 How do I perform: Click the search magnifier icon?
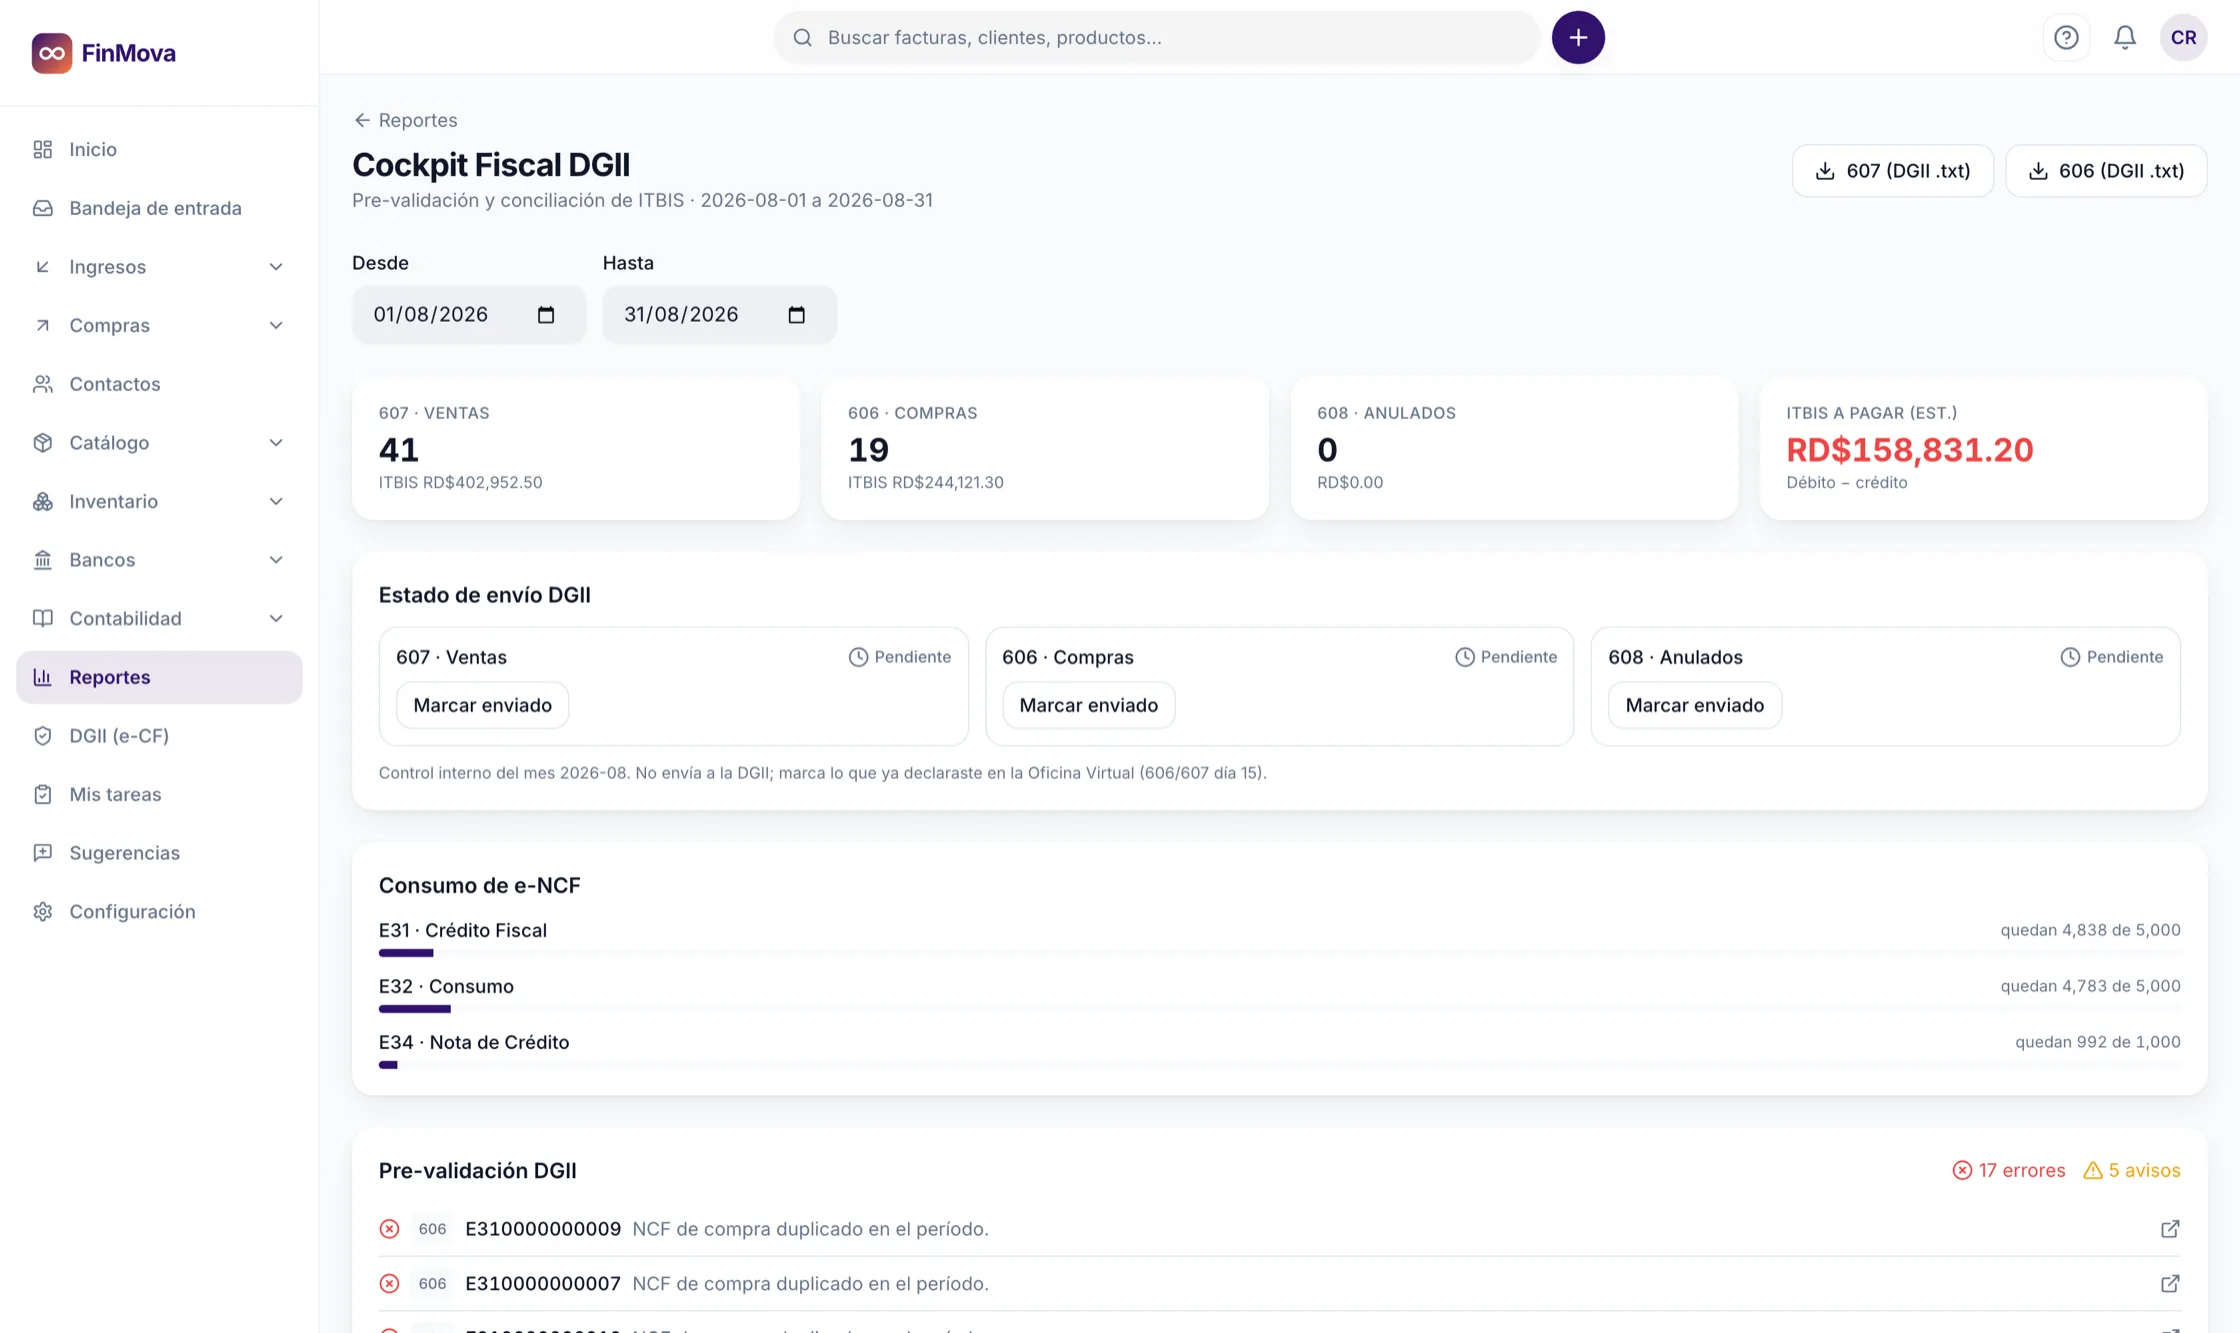(802, 38)
